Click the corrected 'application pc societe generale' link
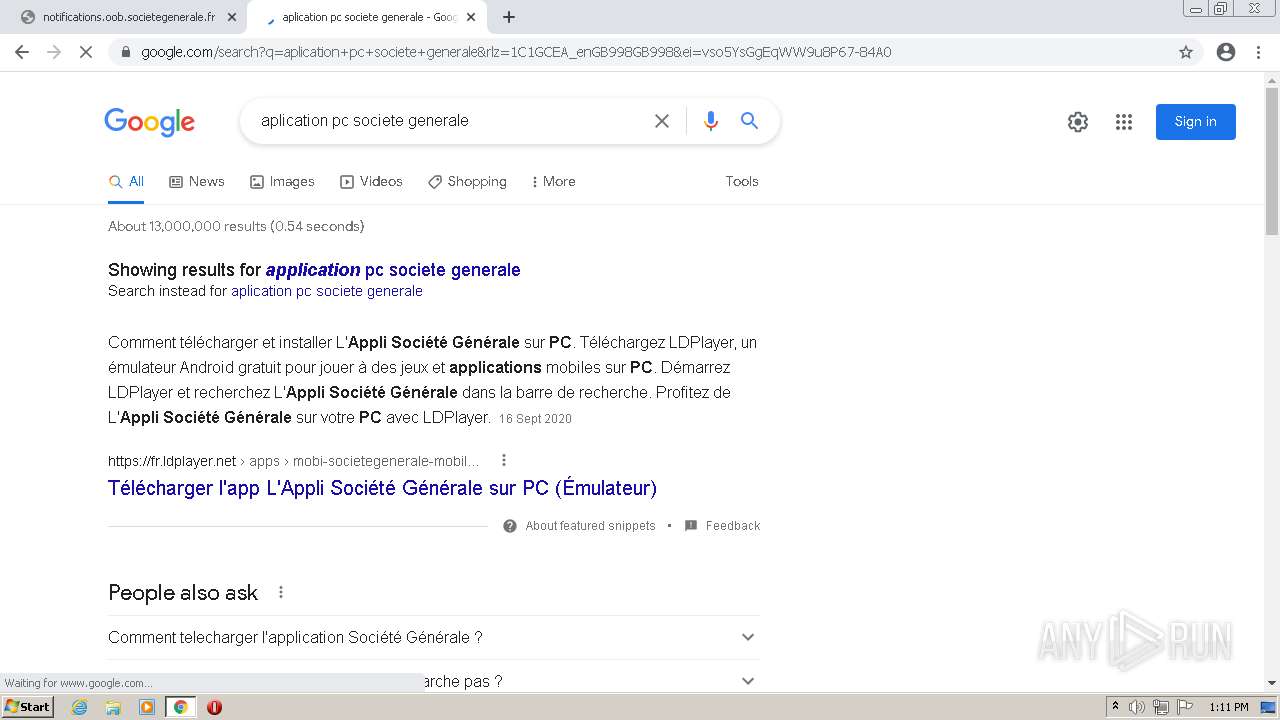Image resolution: width=1280 pixels, height=720 pixels. tap(393, 270)
